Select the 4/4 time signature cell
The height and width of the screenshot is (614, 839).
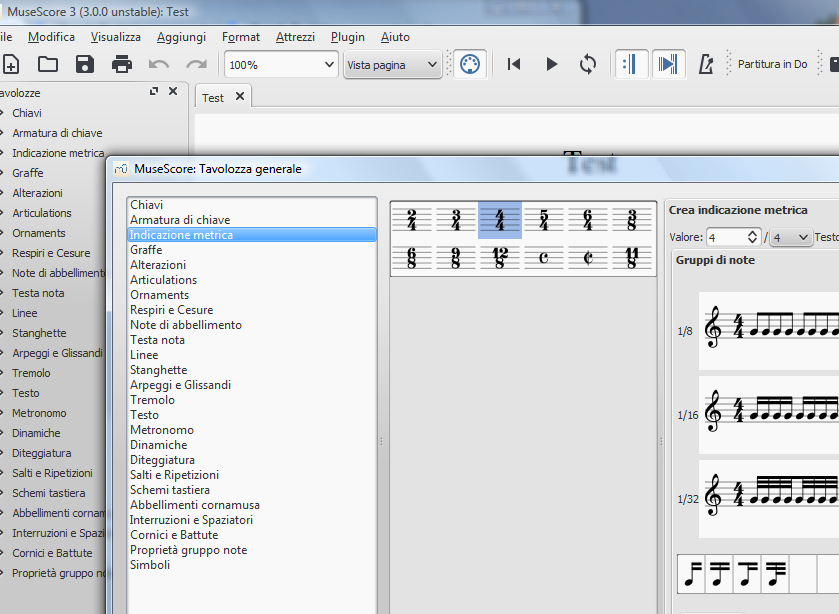[499, 219]
